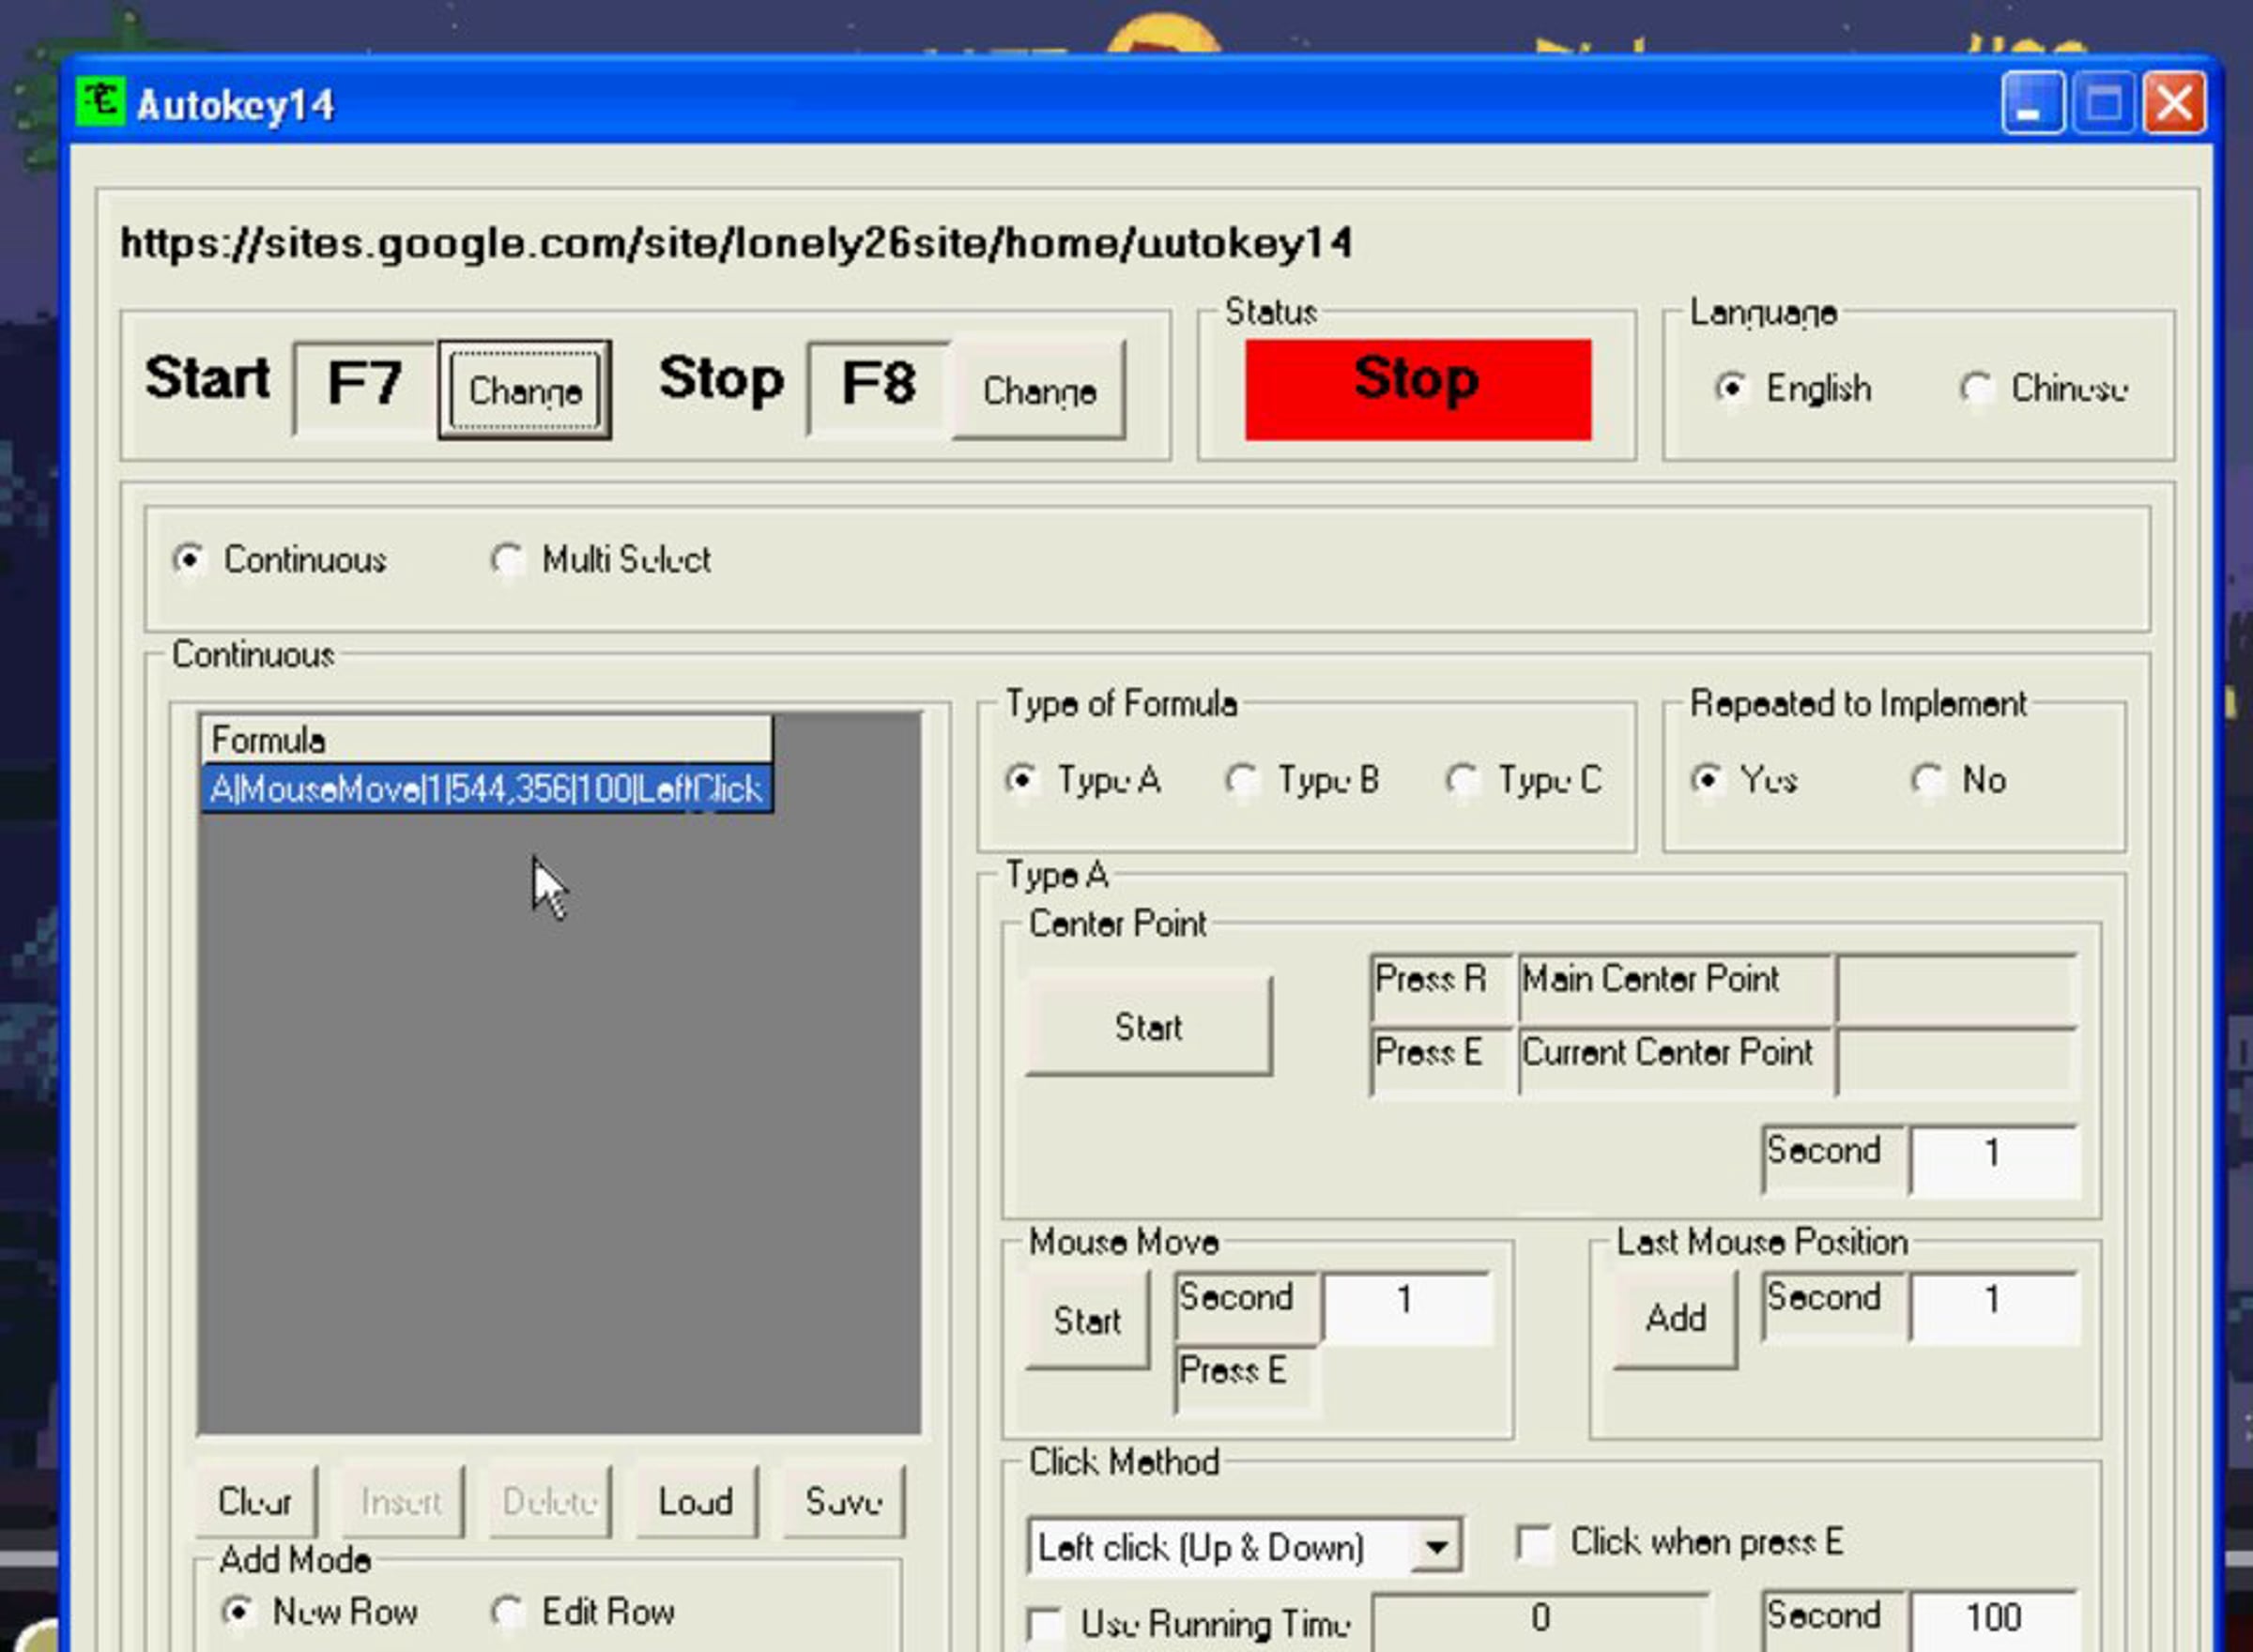Select Left click (Up & Down) combo box
This screenshot has height=1652, width=2253.
coord(1244,1547)
